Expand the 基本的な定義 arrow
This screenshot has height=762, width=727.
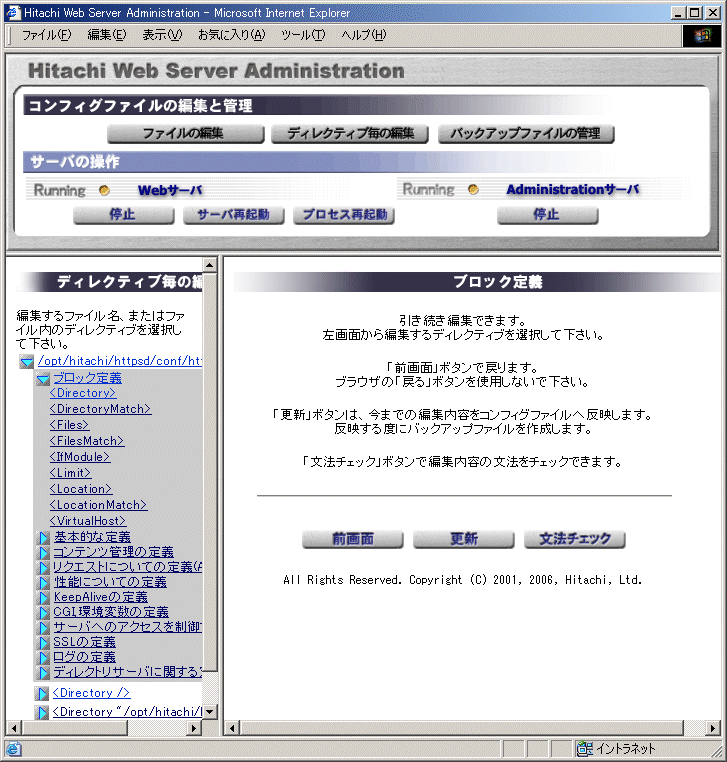point(44,537)
